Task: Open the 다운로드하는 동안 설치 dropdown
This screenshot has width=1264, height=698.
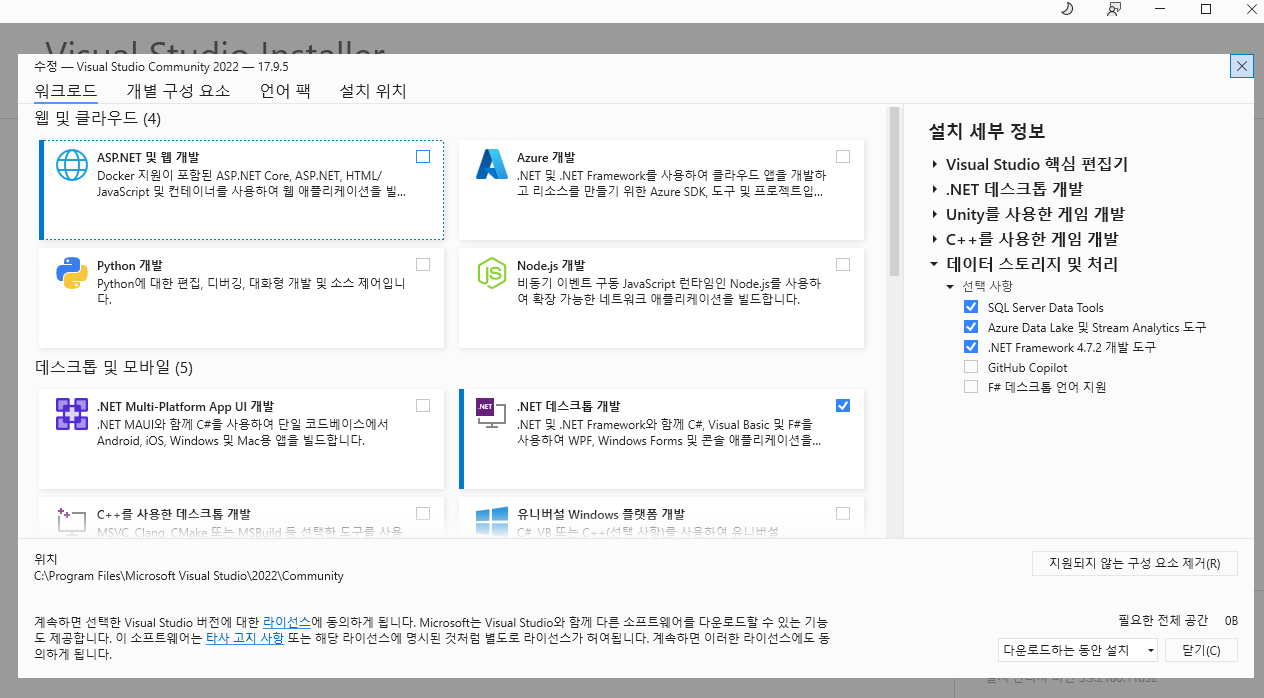Action: coord(1078,650)
